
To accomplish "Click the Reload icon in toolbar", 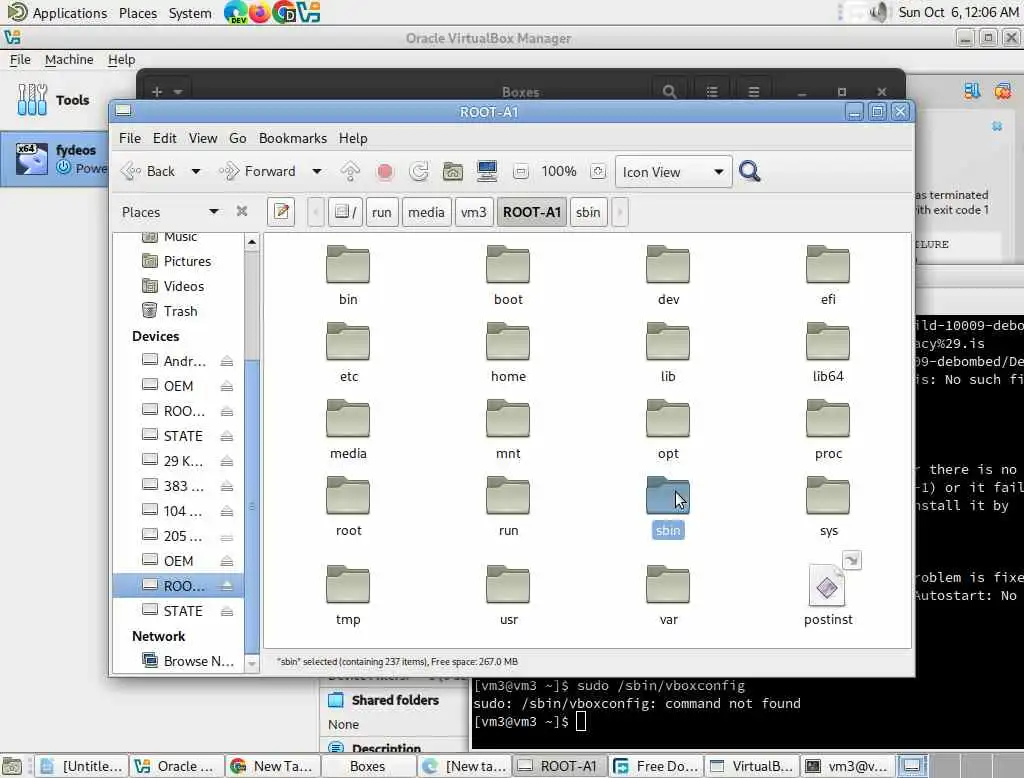I will tap(419, 171).
